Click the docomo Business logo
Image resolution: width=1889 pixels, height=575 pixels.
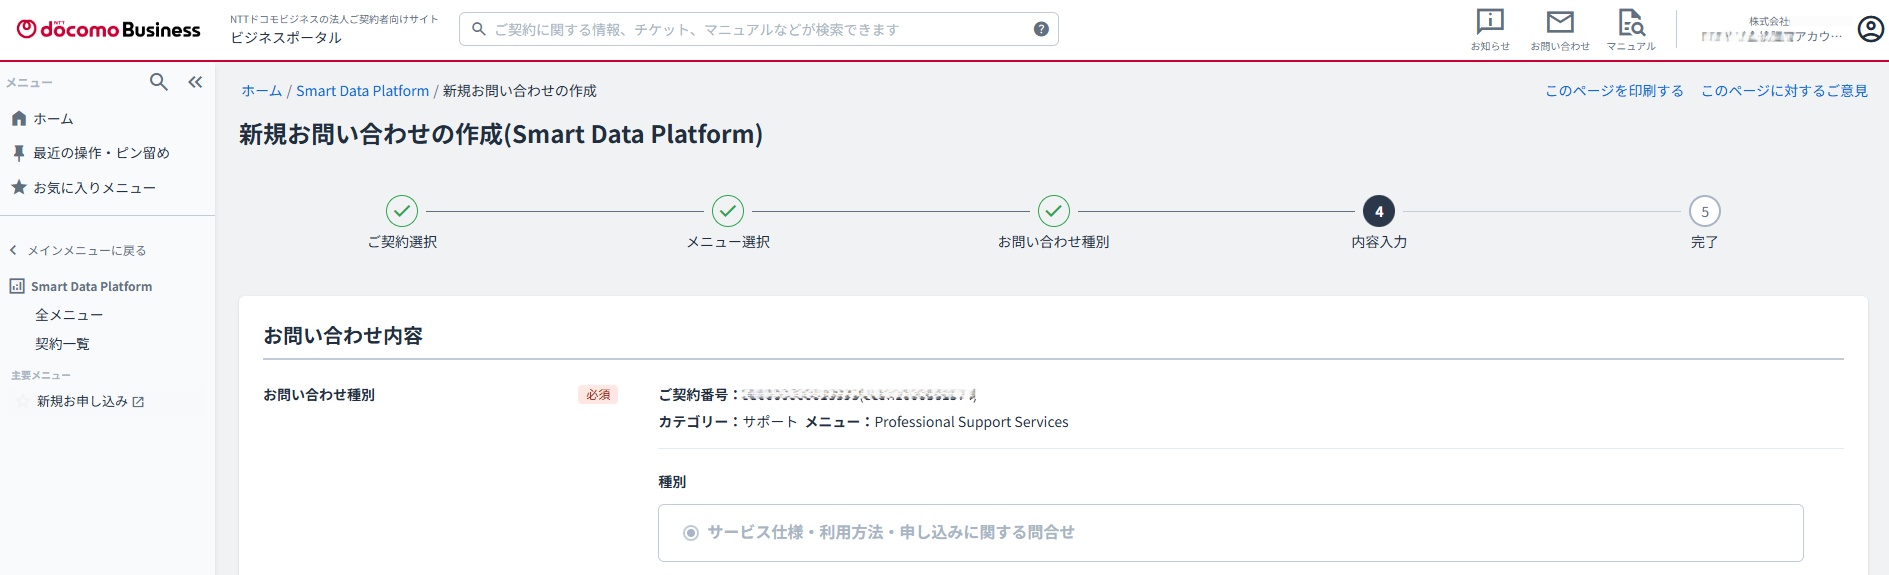click(x=109, y=30)
